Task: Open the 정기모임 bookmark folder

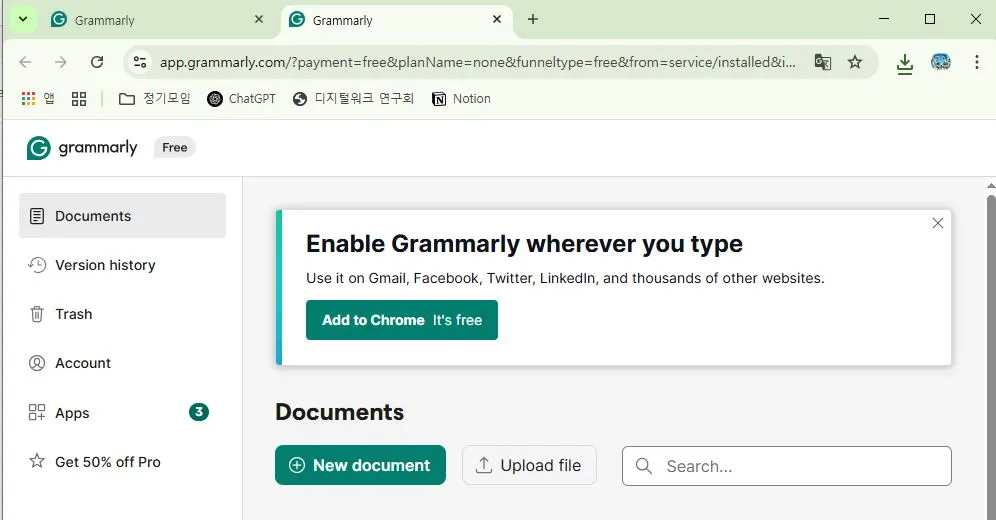Action: (155, 98)
